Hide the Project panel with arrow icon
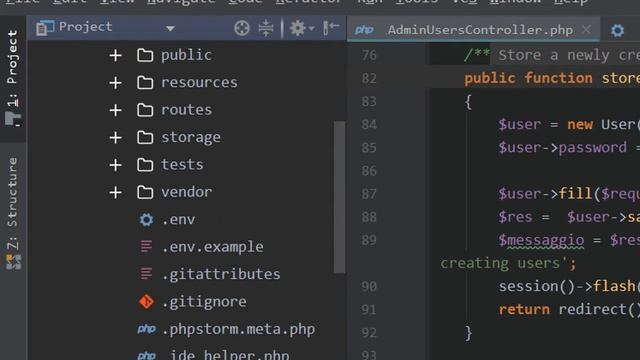The height and width of the screenshot is (360, 640). [x=331, y=28]
